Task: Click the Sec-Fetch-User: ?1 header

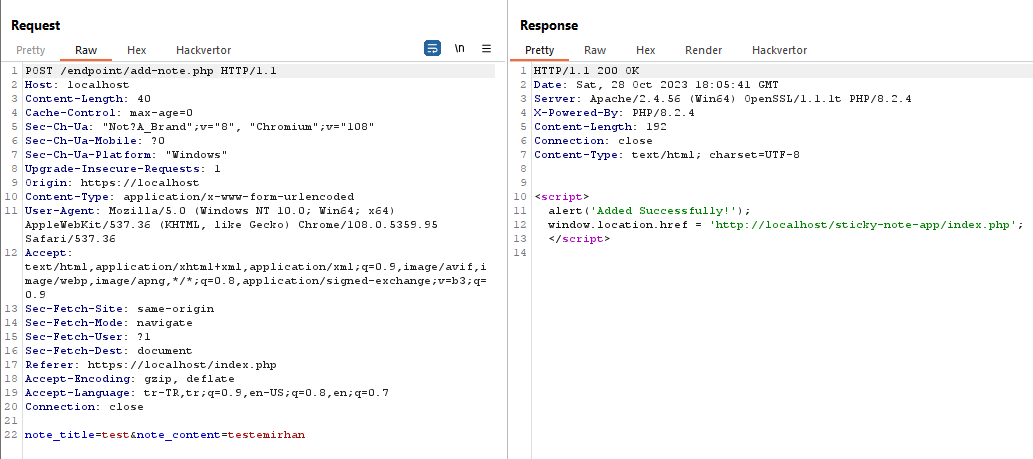Action: [88, 337]
